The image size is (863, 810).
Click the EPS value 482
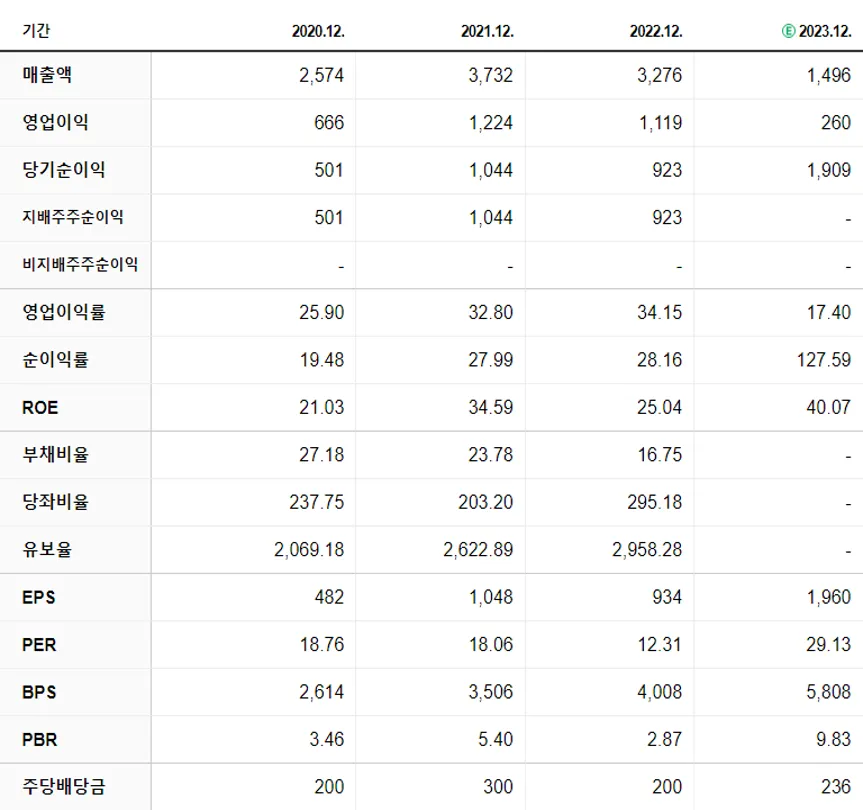tap(329, 597)
